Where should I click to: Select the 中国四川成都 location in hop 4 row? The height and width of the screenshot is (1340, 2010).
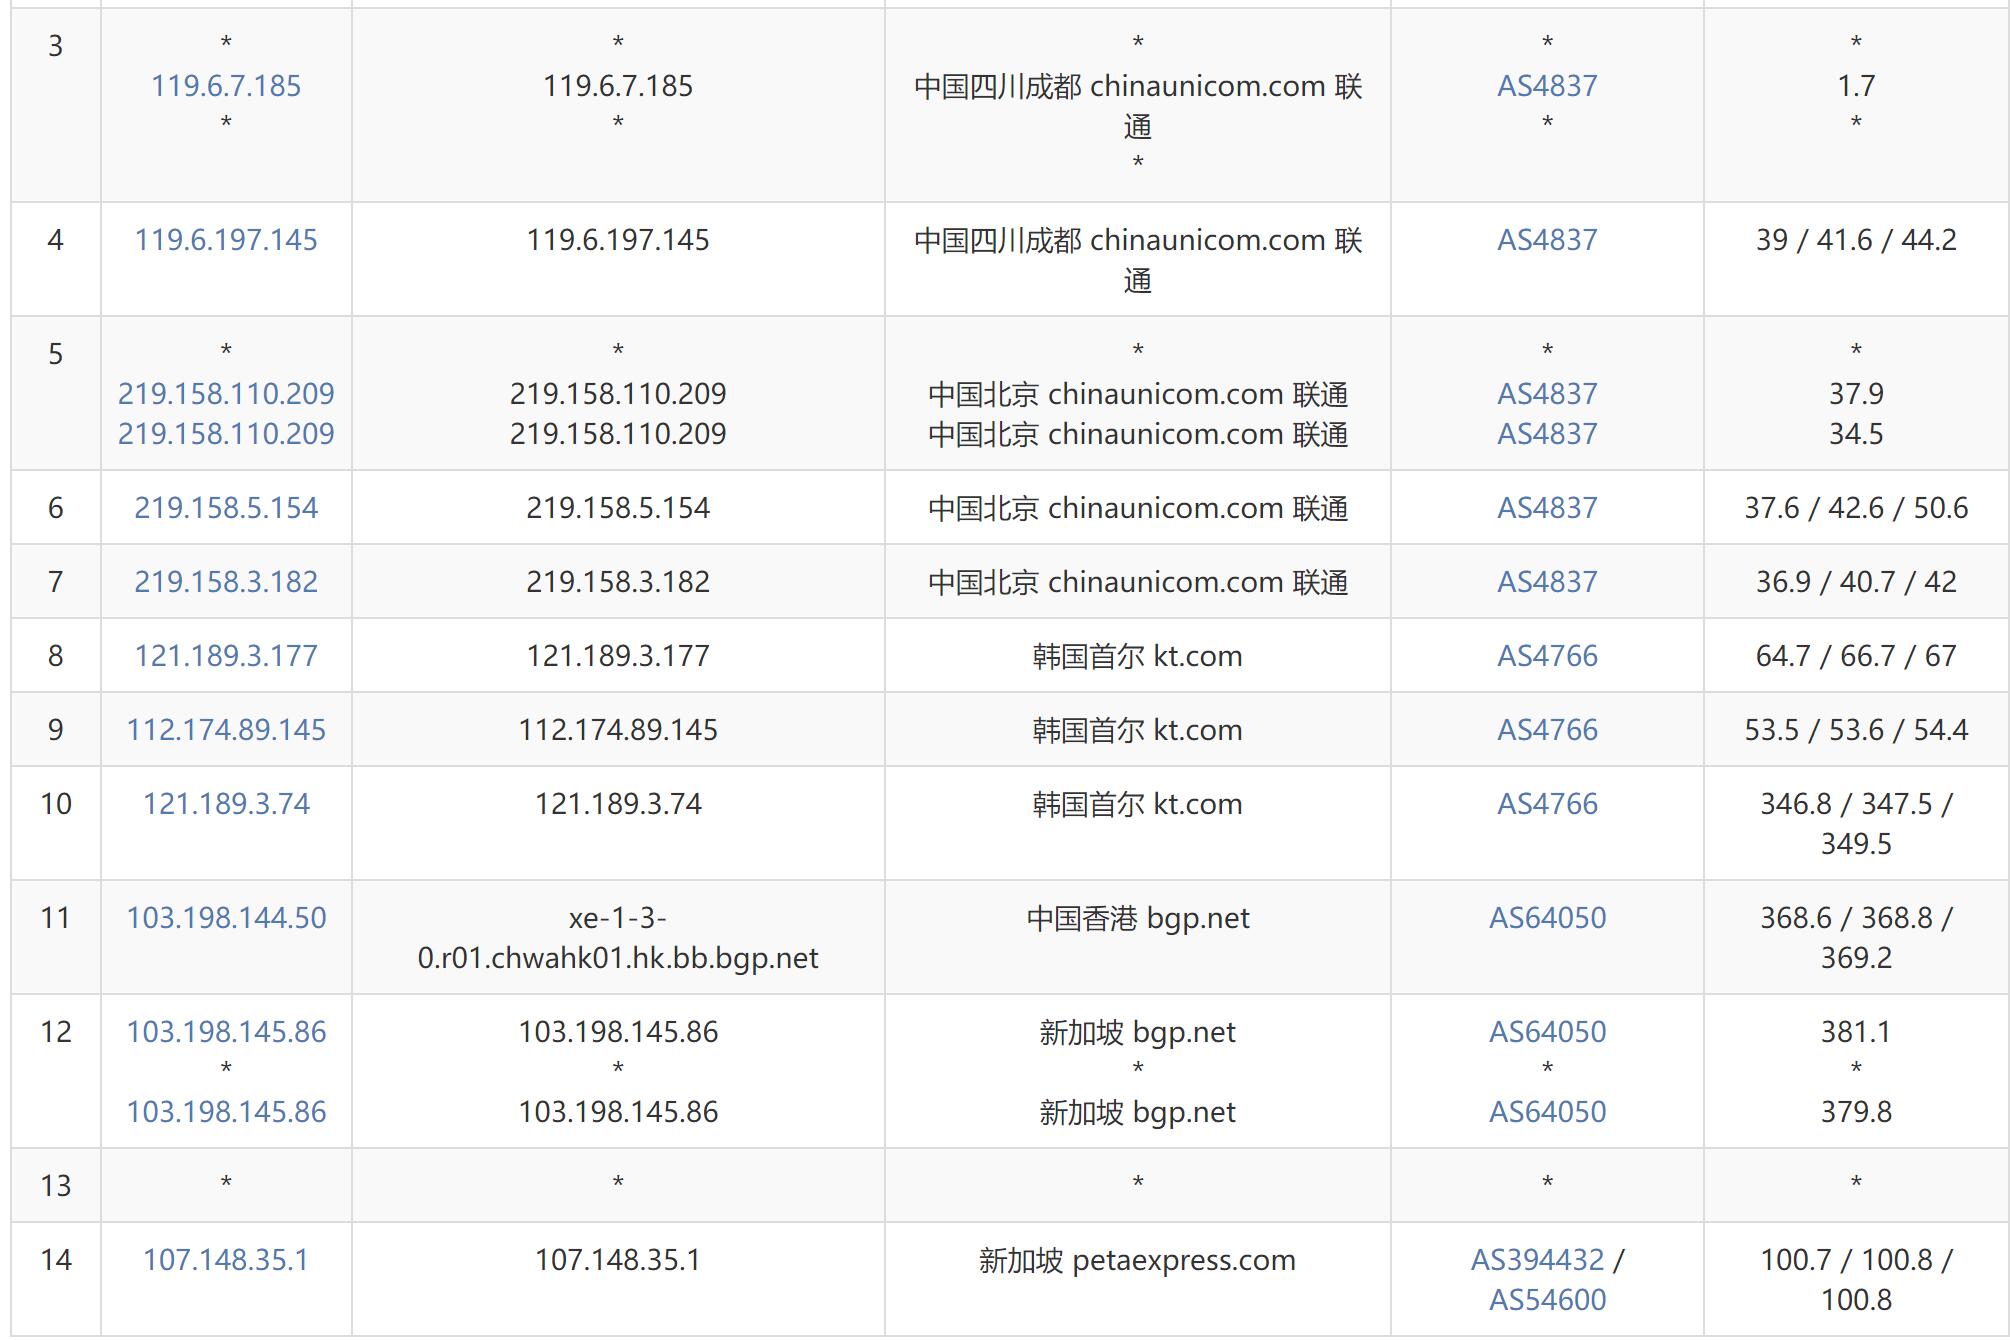1138,260
